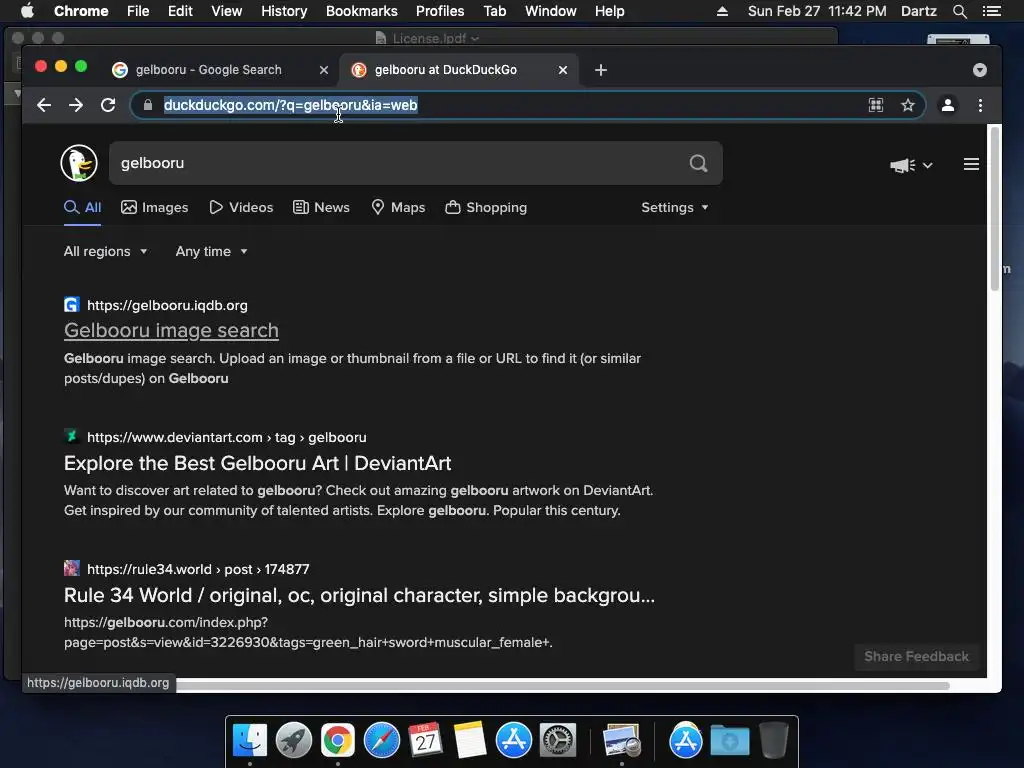Close the gelbooru at DuckDuckGo tab

pos(563,70)
